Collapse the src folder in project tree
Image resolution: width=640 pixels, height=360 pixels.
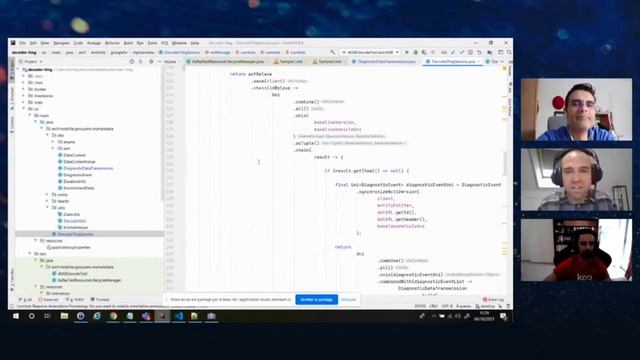coord(24,109)
